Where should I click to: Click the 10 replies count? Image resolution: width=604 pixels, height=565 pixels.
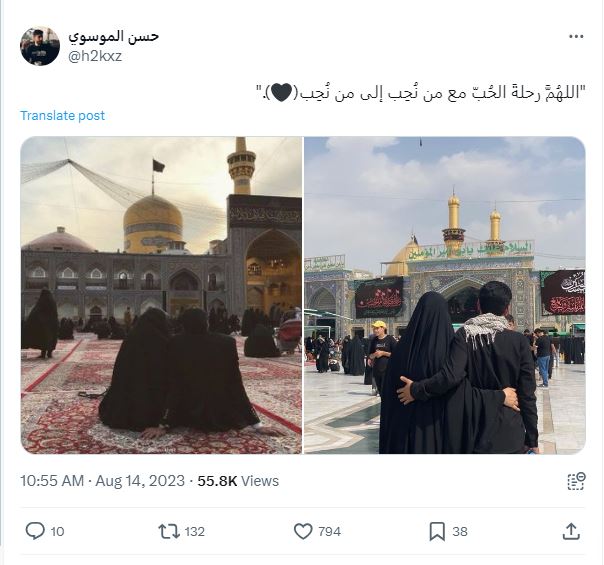57,531
